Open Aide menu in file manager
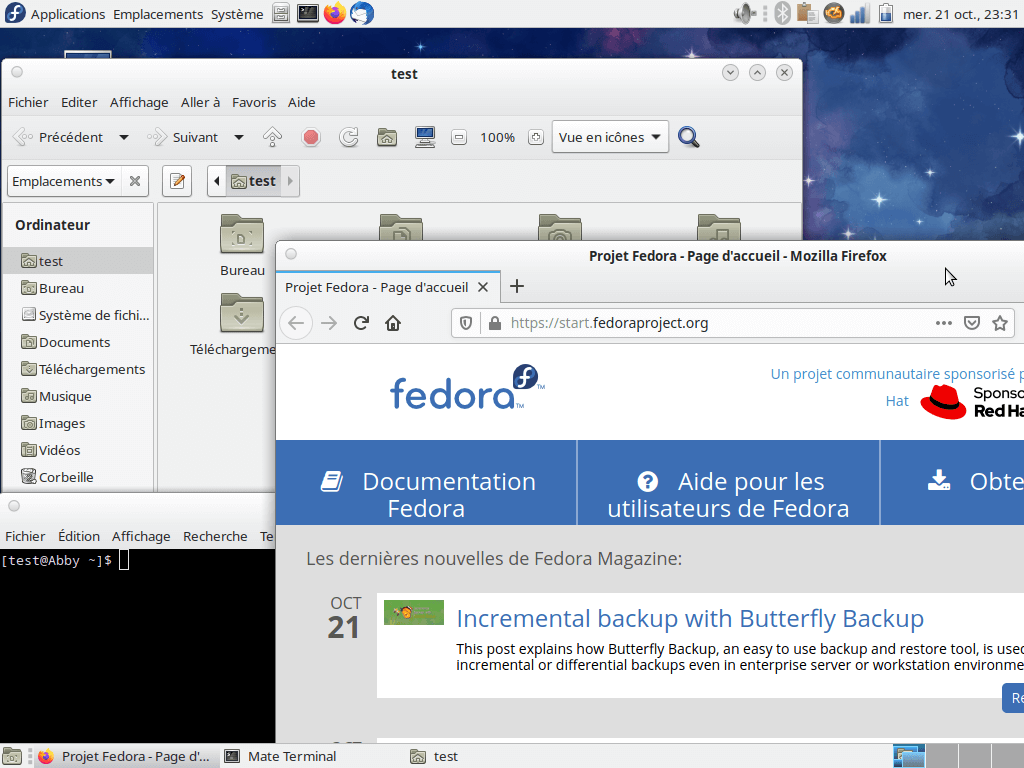Image resolution: width=1024 pixels, height=768 pixels. (x=302, y=103)
